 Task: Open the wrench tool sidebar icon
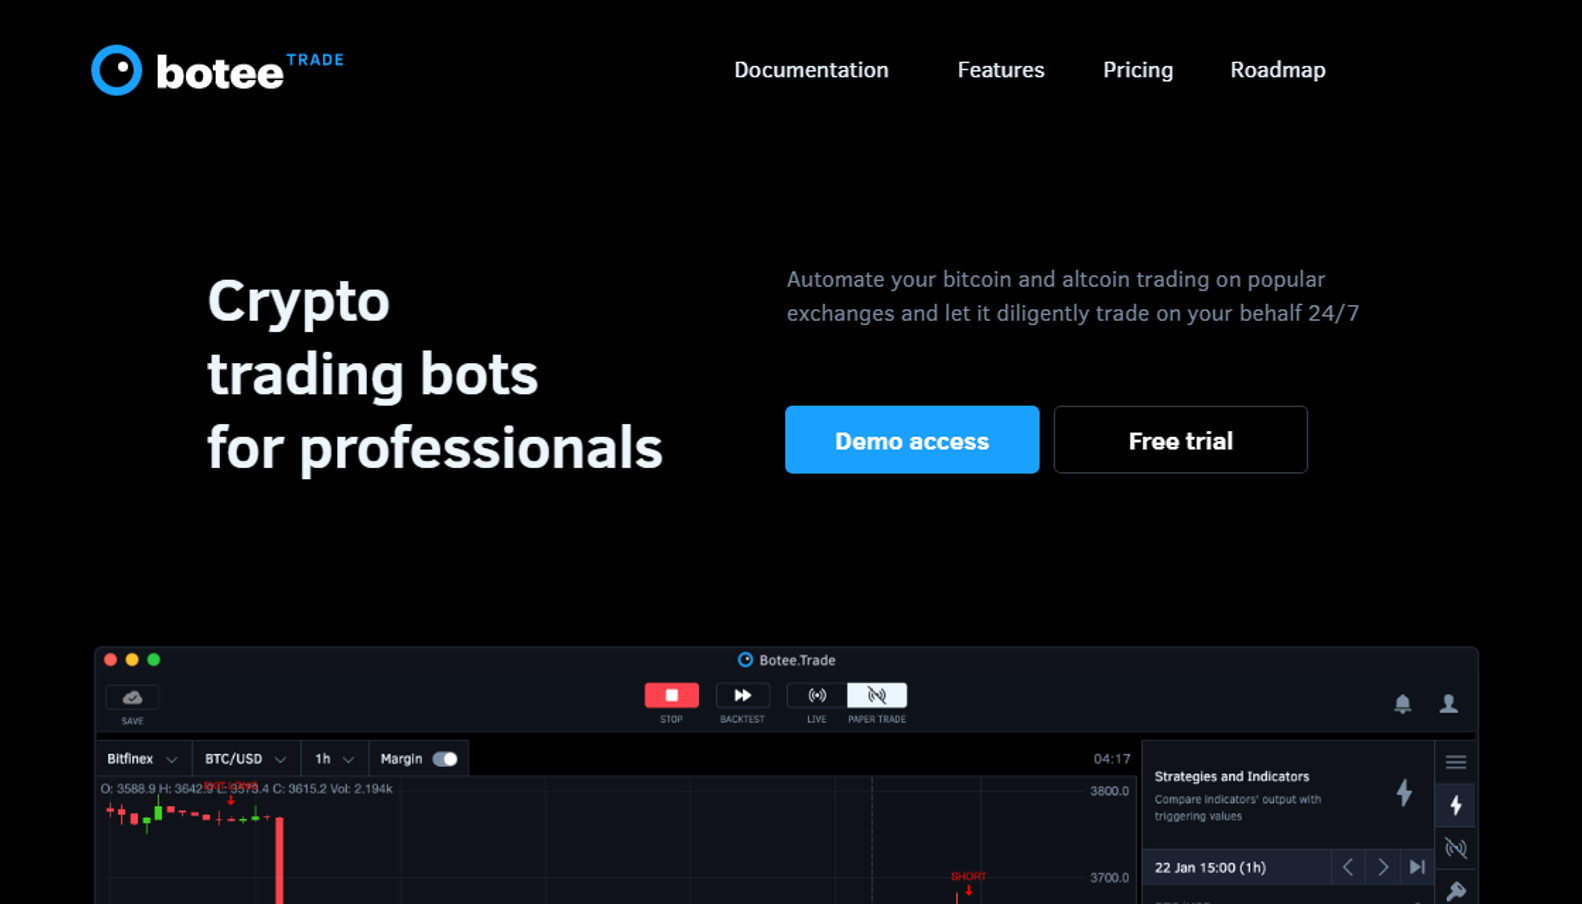tap(1456, 890)
